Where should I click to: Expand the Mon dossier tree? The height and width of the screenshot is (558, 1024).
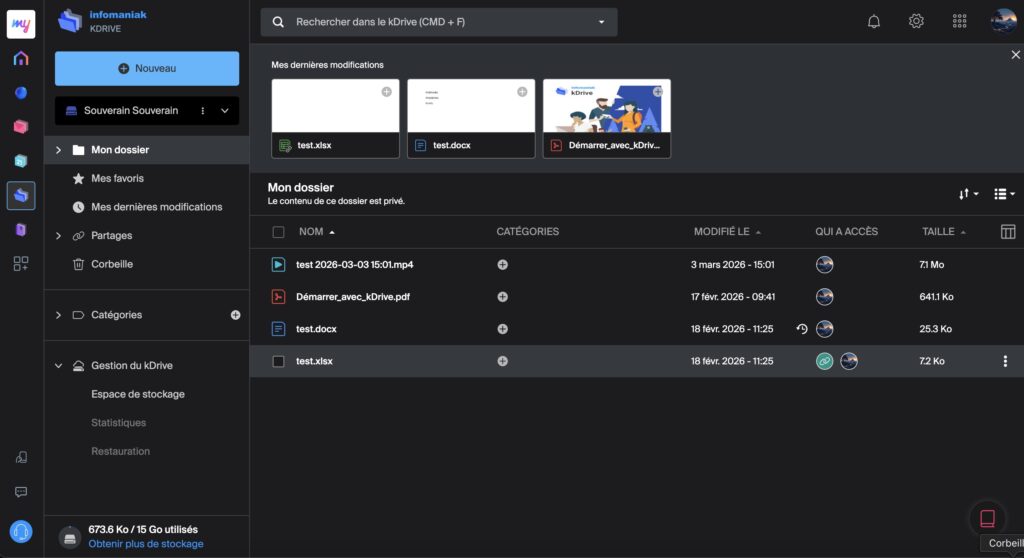pyautogui.click(x=58, y=150)
